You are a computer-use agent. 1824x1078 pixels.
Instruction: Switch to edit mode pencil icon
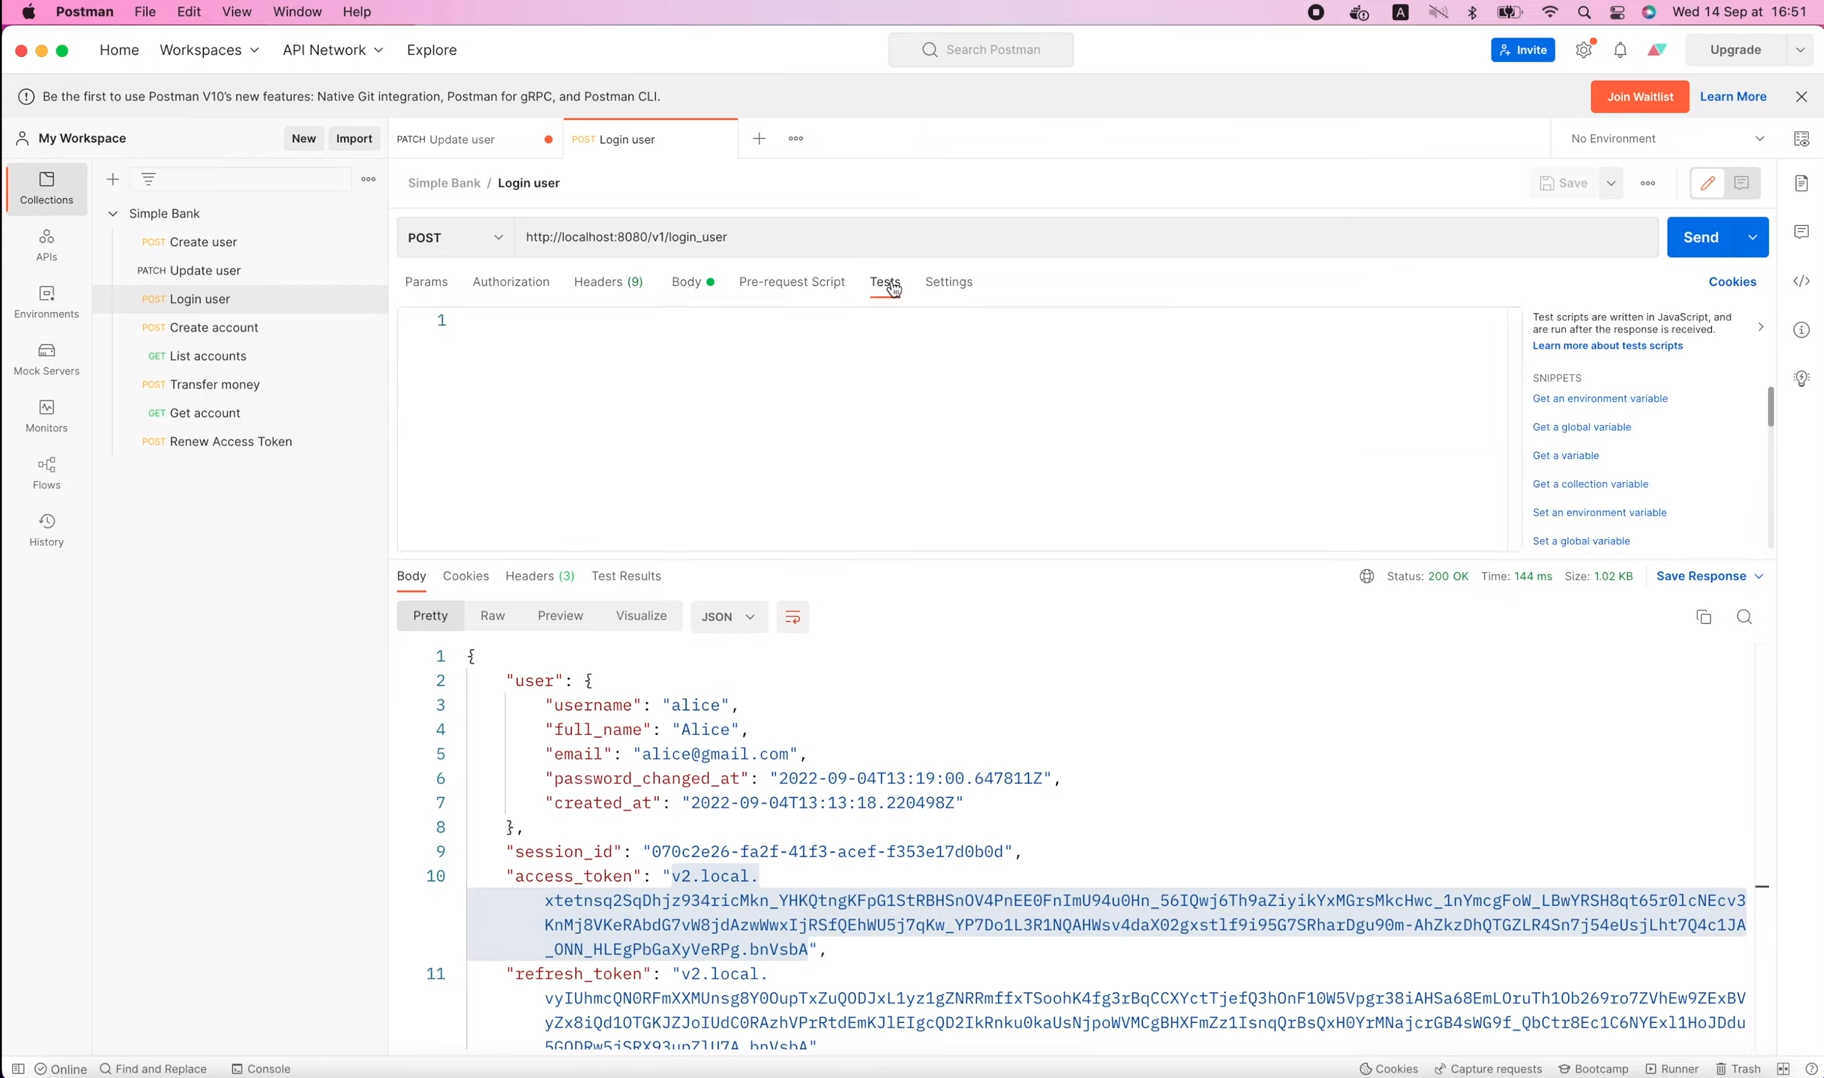(1708, 183)
